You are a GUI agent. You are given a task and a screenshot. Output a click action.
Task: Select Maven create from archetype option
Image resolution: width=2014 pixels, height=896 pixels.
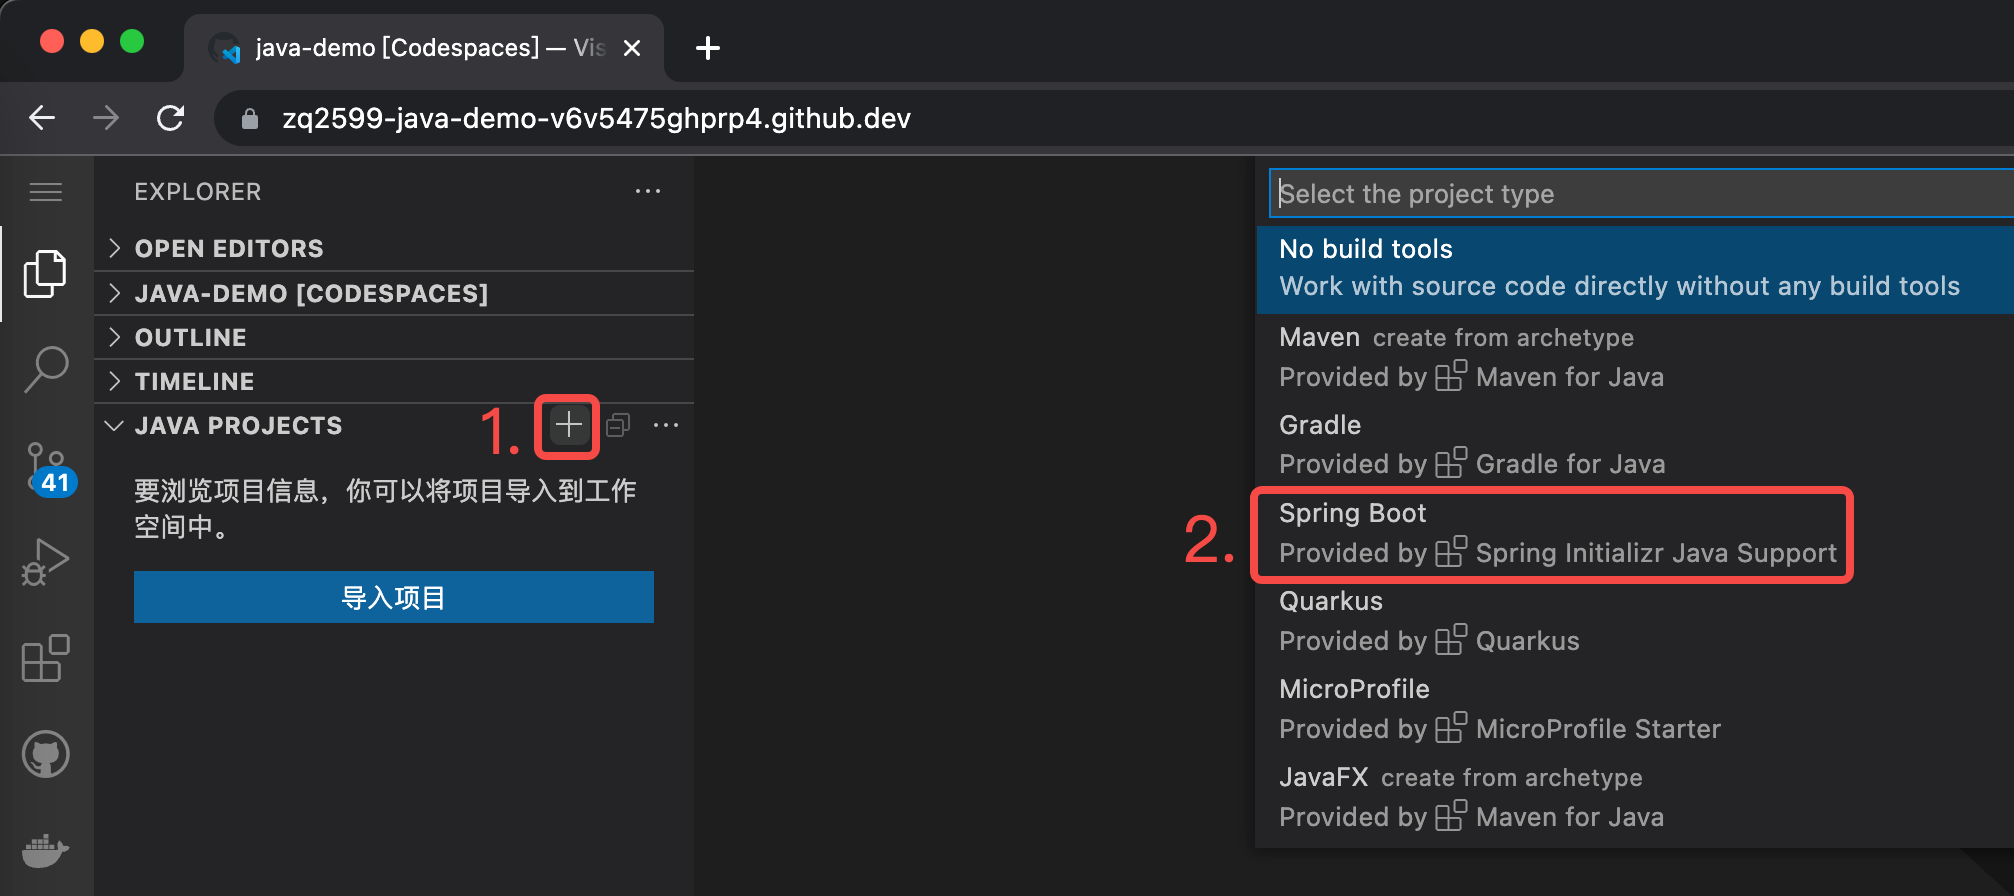[x=1635, y=357]
